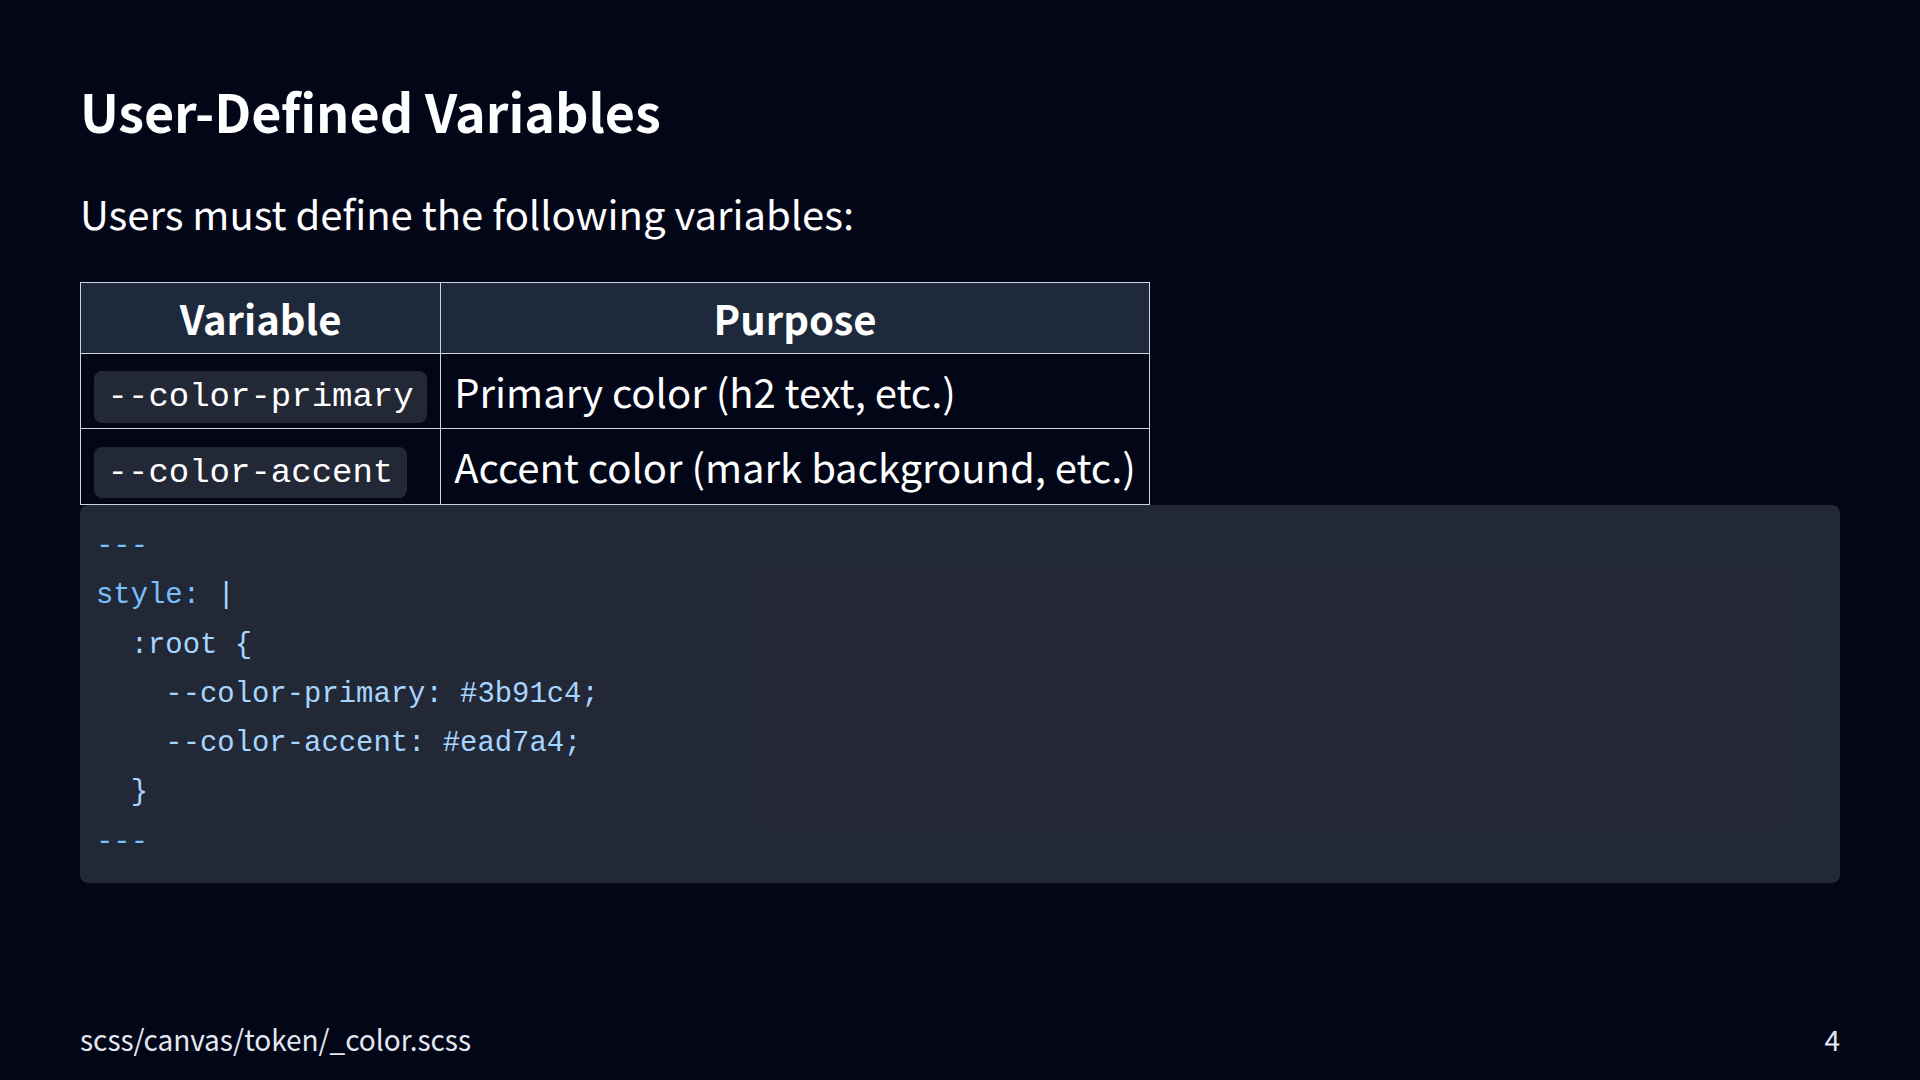This screenshot has height=1080, width=1920.
Task: Select the "Accent color (mark background, etc.)" cell
Action: tap(794, 469)
